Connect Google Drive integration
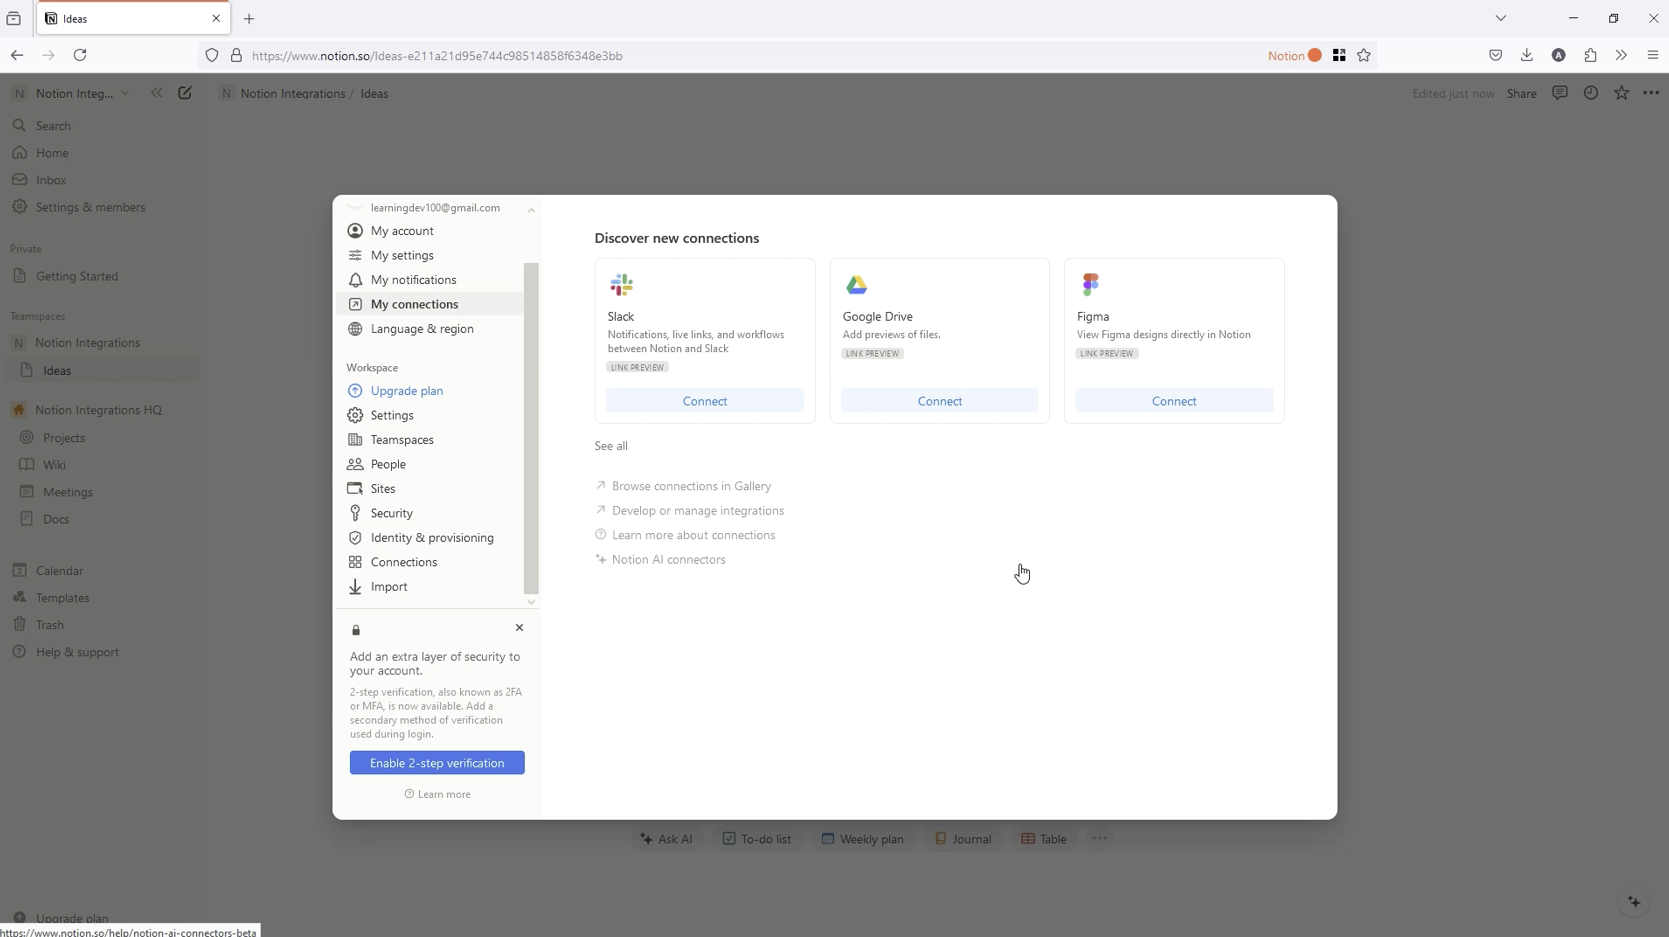The height and width of the screenshot is (937, 1669). pyautogui.click(x=940, y=401)
